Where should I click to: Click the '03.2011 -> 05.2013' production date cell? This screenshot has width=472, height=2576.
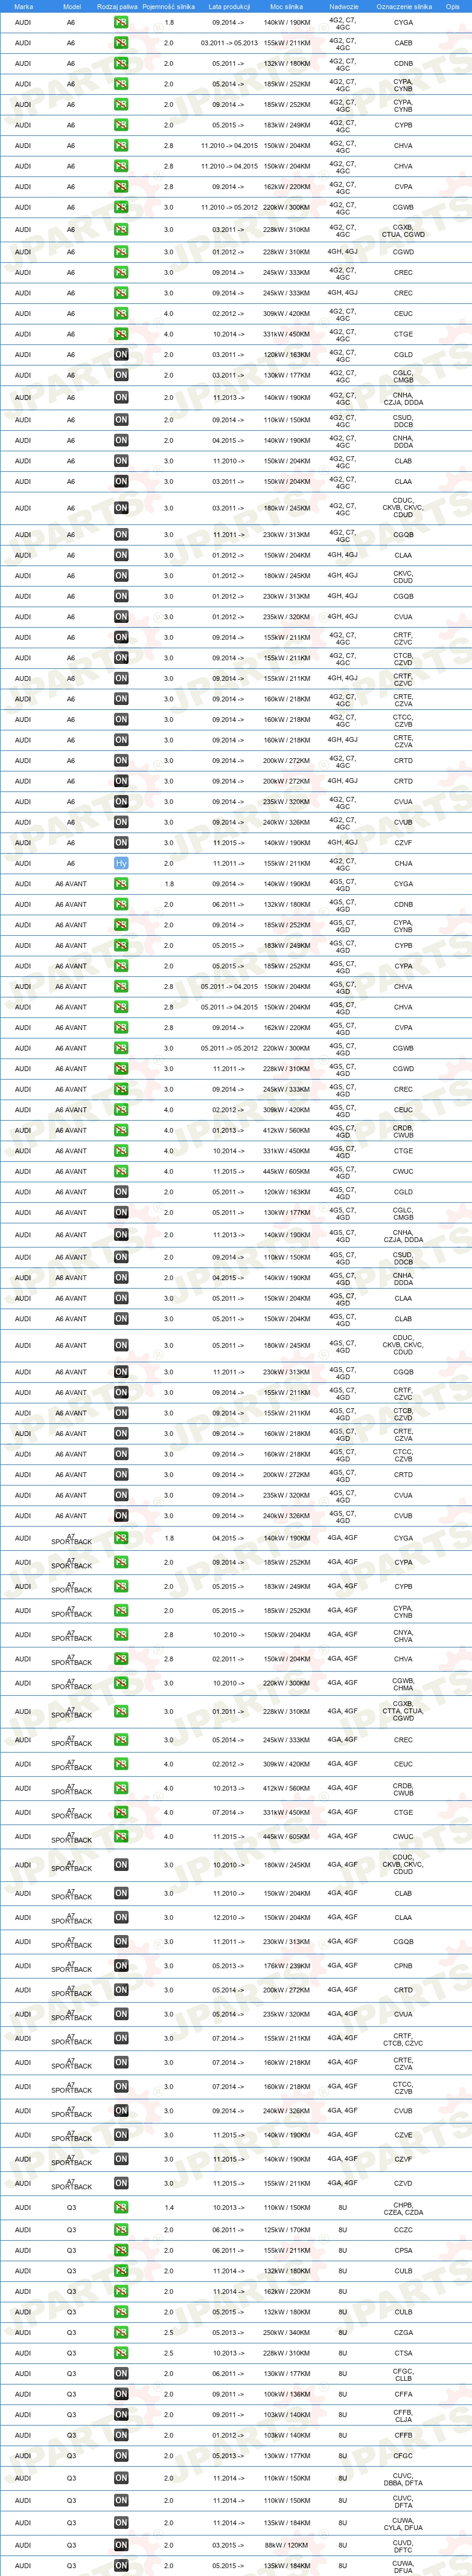(229, 43)
